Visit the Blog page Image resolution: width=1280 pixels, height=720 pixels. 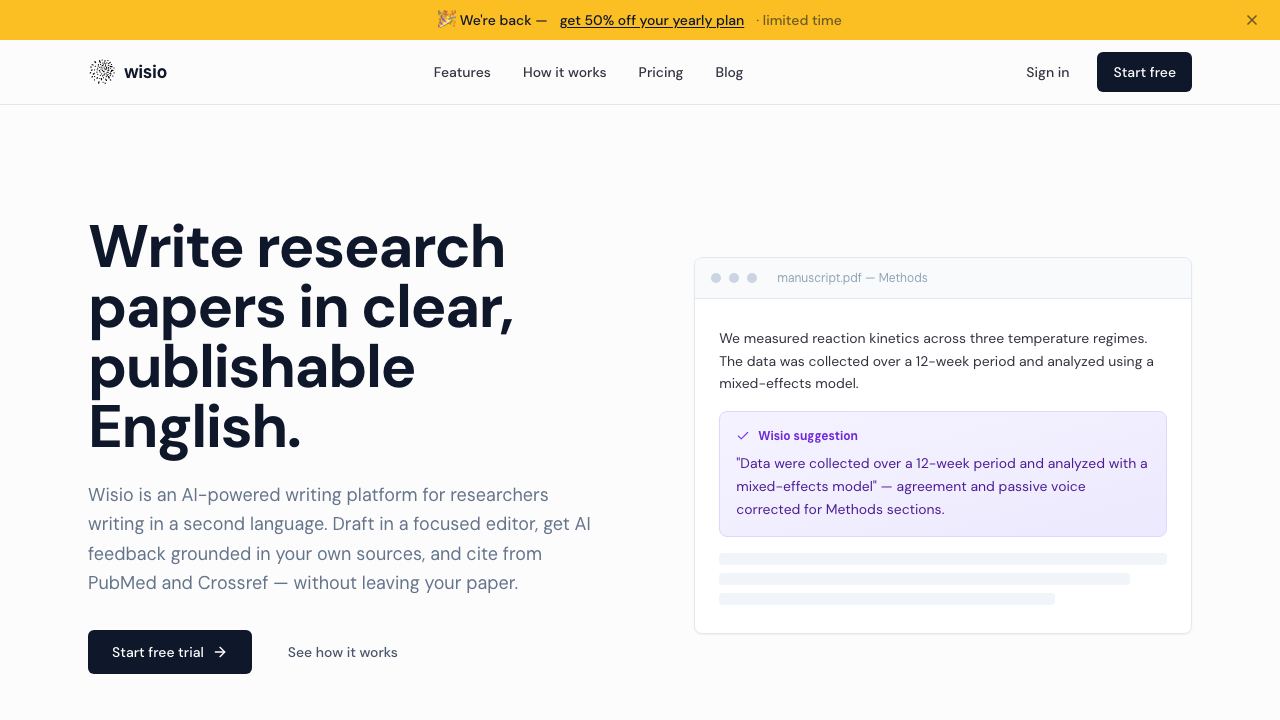[x=729, y=72]
